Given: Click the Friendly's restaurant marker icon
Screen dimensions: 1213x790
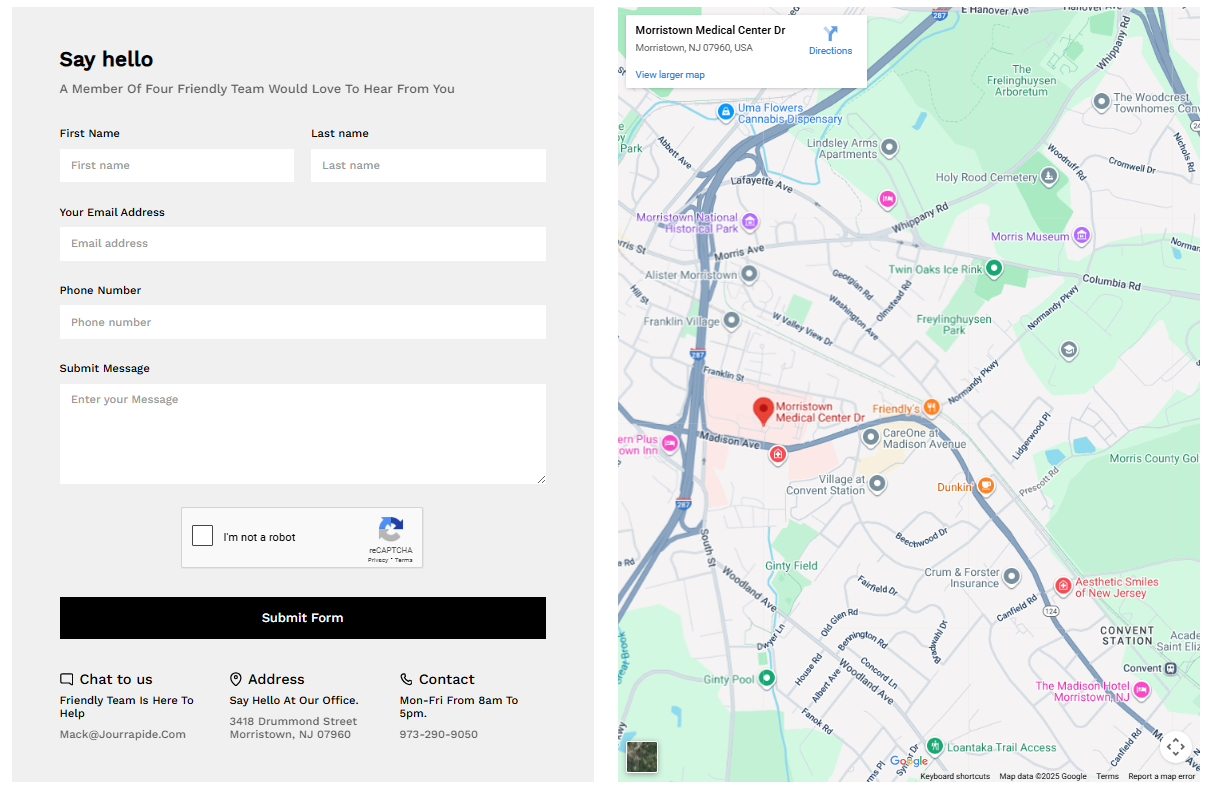Looking at the screenshot, I should point(931,408).
